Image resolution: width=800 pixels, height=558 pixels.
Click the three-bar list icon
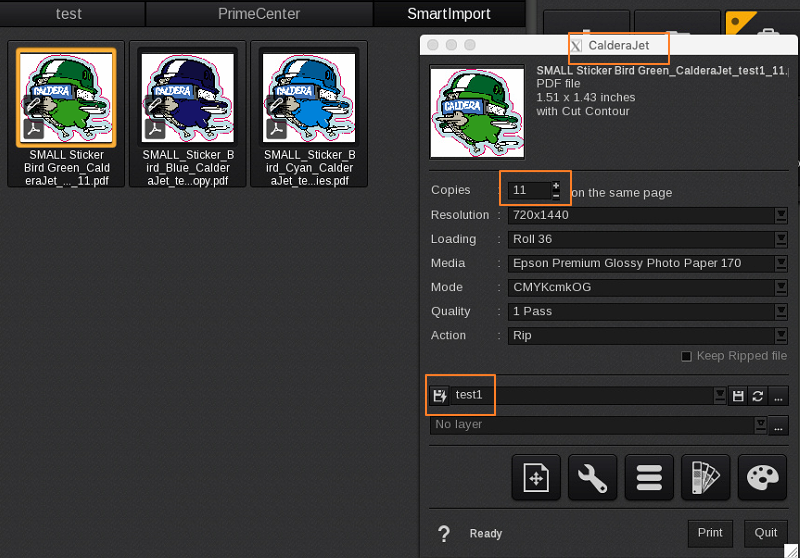pyautogui.click(x=649, y=478)
